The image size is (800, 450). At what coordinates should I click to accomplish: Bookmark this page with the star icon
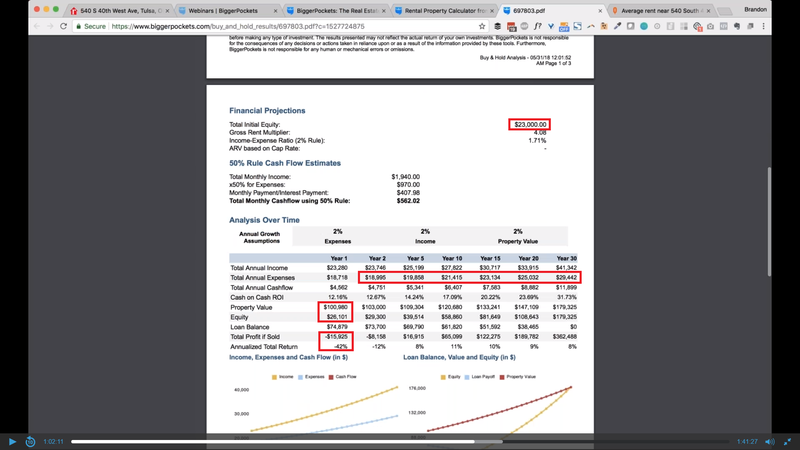coord(482,26)
